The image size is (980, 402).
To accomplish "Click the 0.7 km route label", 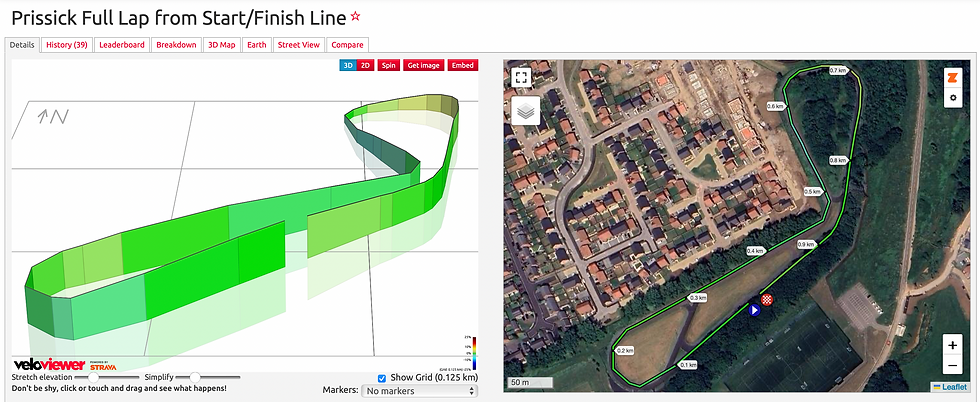I will pos(838,71).
